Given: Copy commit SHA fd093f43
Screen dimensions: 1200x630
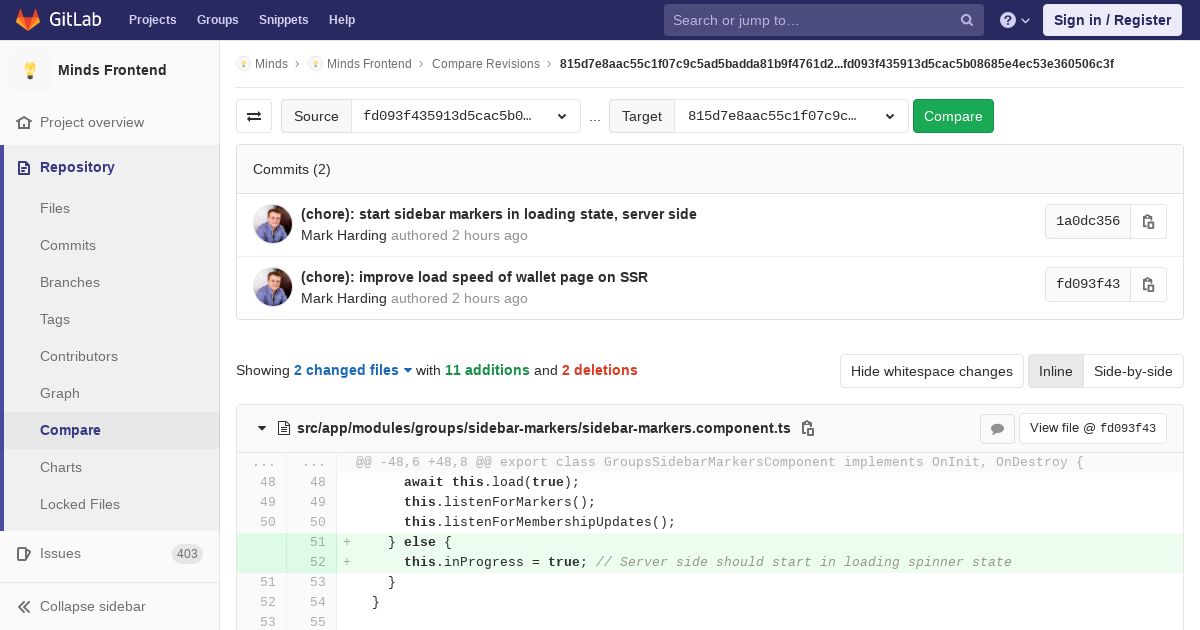Looking at the screenshot, I should point(1148,284).
